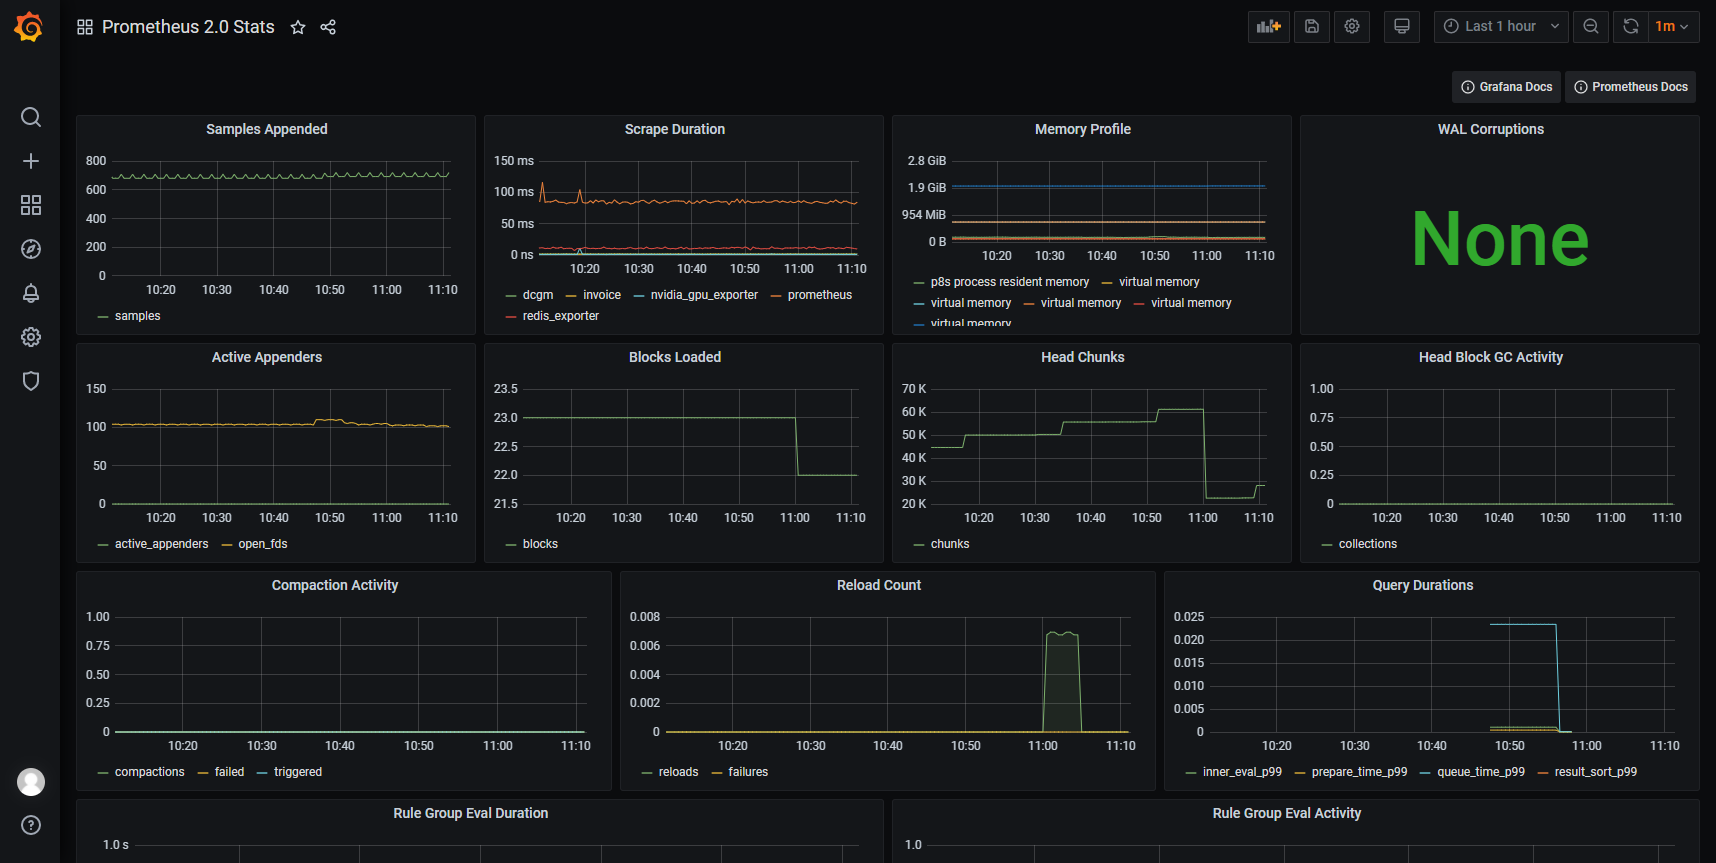The height and width of the screenshot is (863, 1716).
Task: Open the Blocks Loaded panel menu
Action: click(x=675, y=357)
